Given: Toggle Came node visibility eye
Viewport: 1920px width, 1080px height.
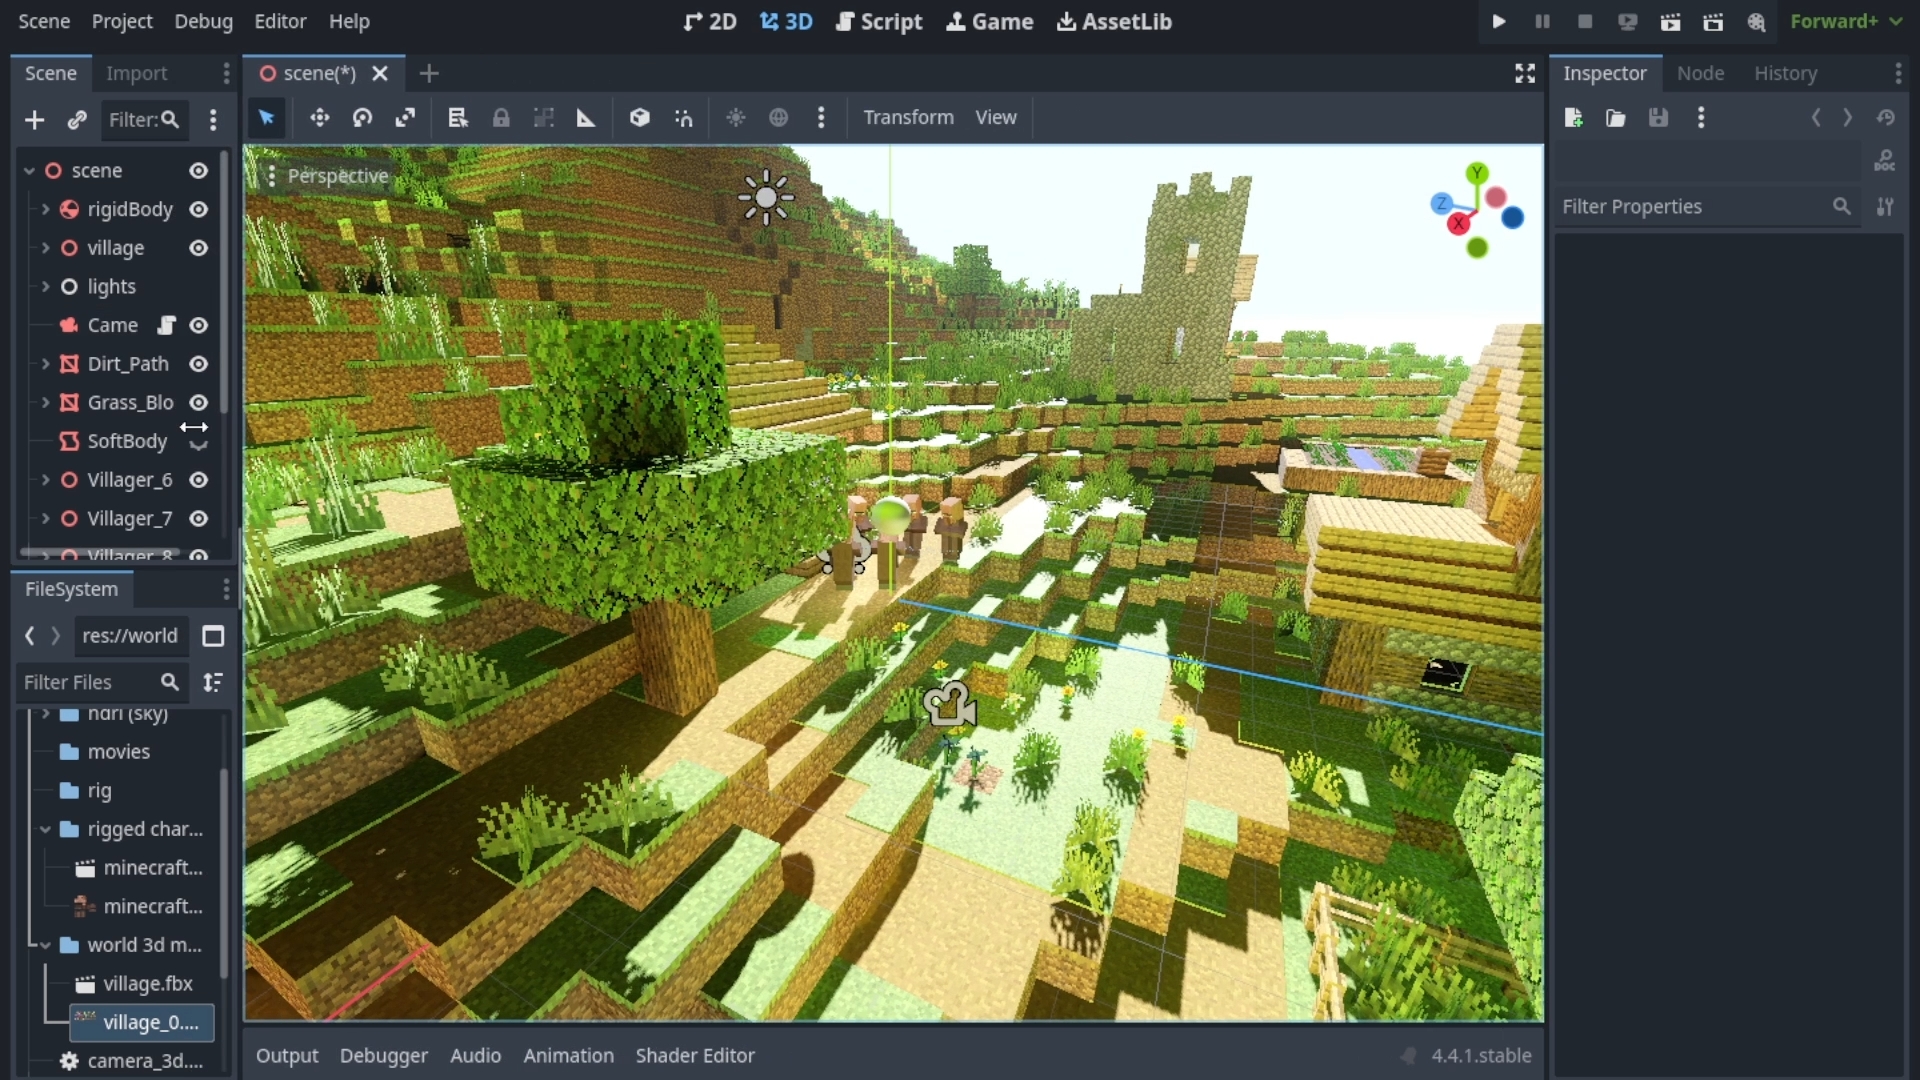Looking at the screenshot, I should 199,325.
